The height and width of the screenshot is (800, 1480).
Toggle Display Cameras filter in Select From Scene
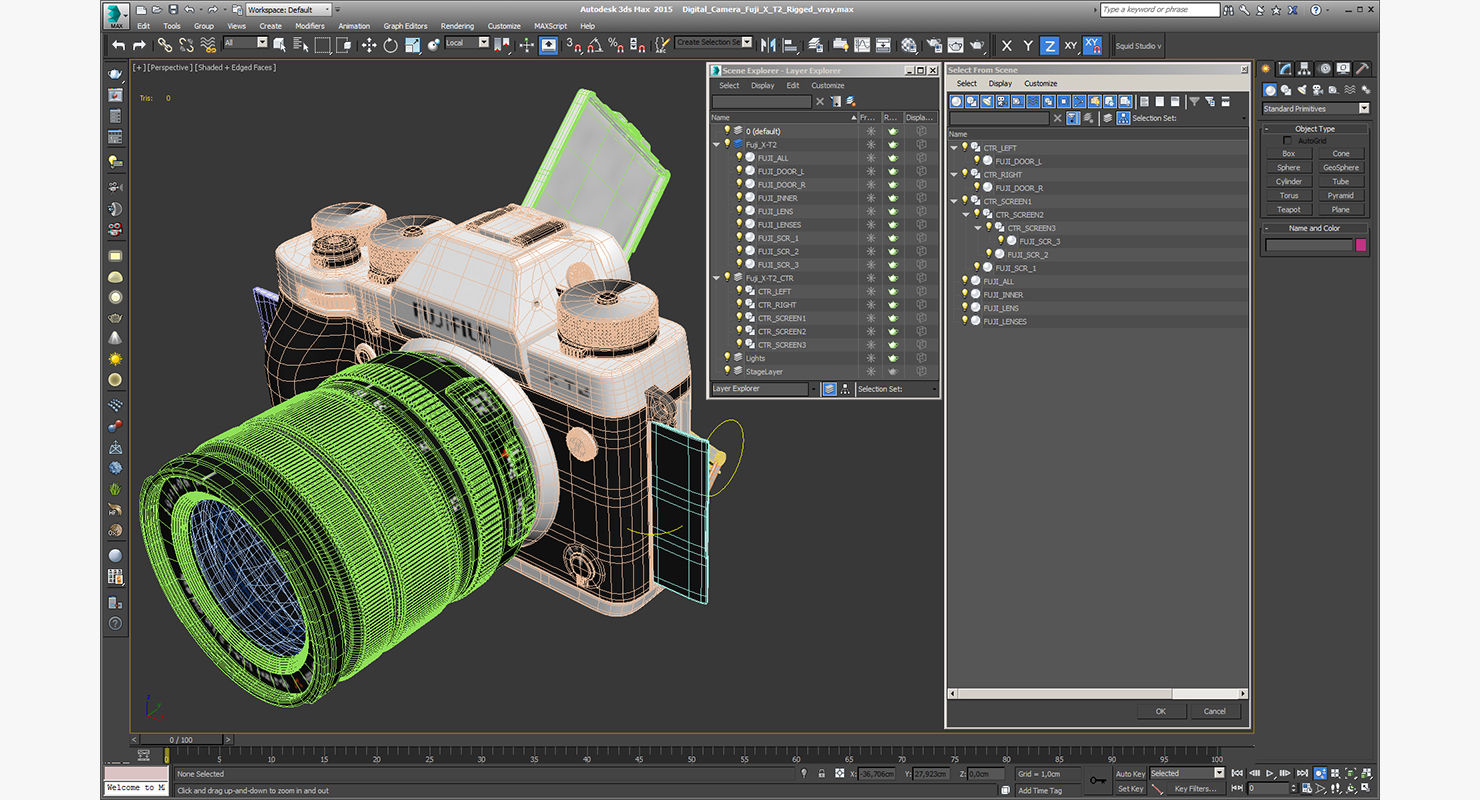(1002, 102)
